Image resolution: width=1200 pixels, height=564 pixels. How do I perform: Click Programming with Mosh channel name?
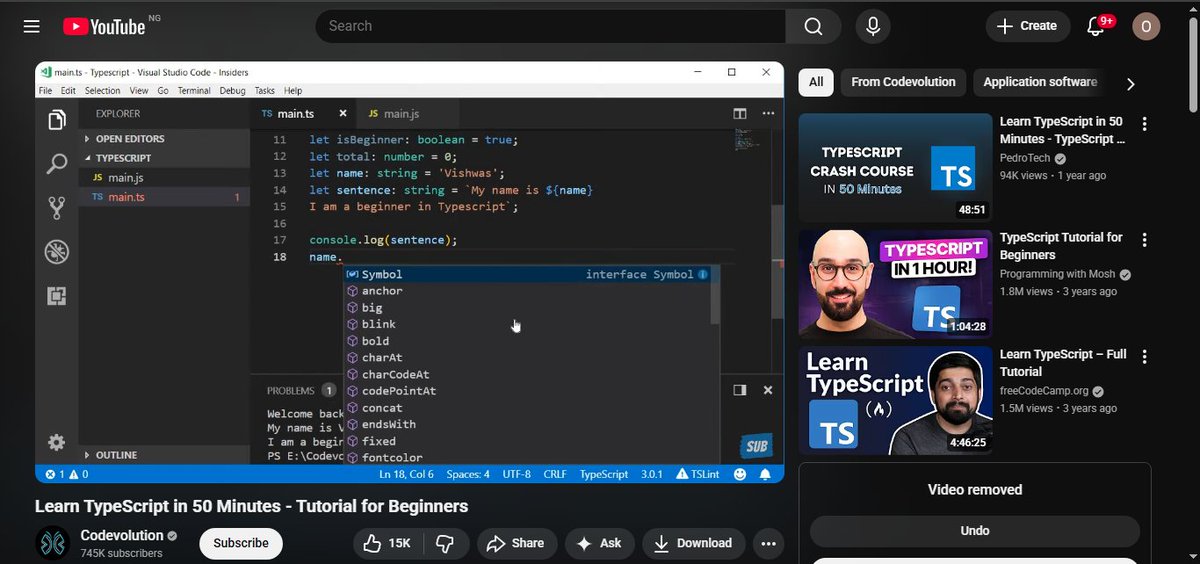(1058, 274)
